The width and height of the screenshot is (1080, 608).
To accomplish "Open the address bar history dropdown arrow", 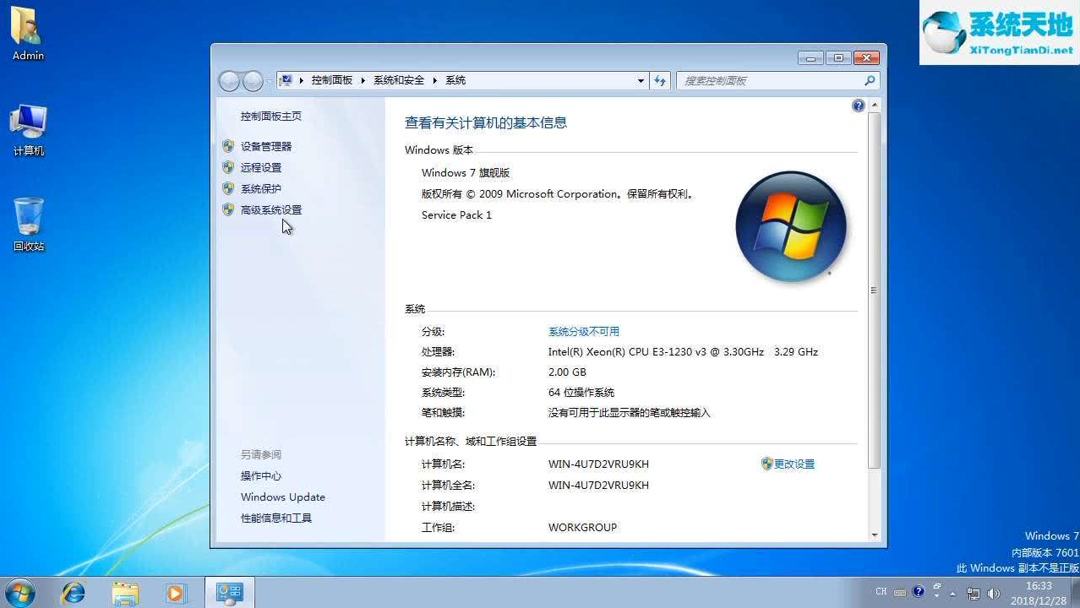I will pos(641,80).
